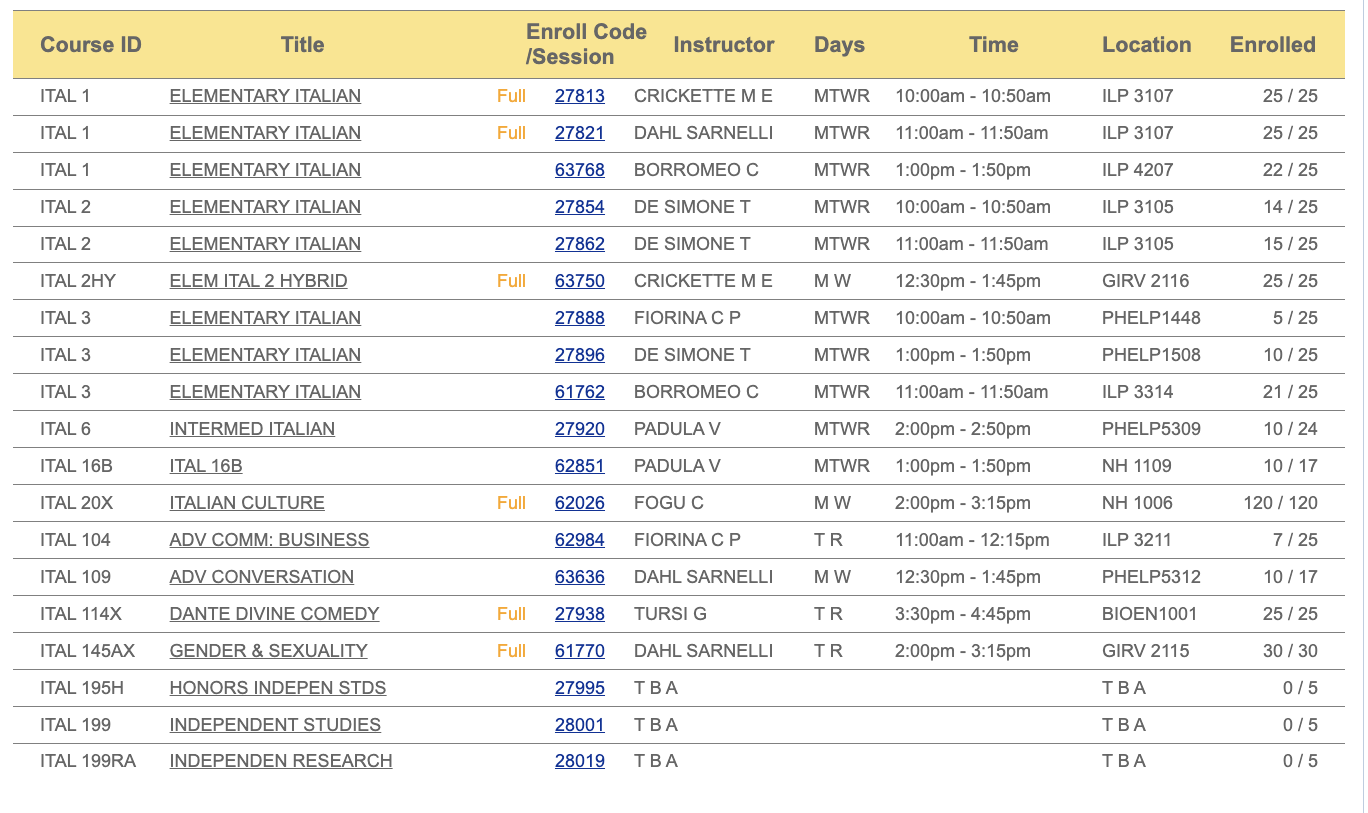Open ITALIAN CULTURE course title
This screenshot has width=1368, height=813.
(x=247, y=503)
